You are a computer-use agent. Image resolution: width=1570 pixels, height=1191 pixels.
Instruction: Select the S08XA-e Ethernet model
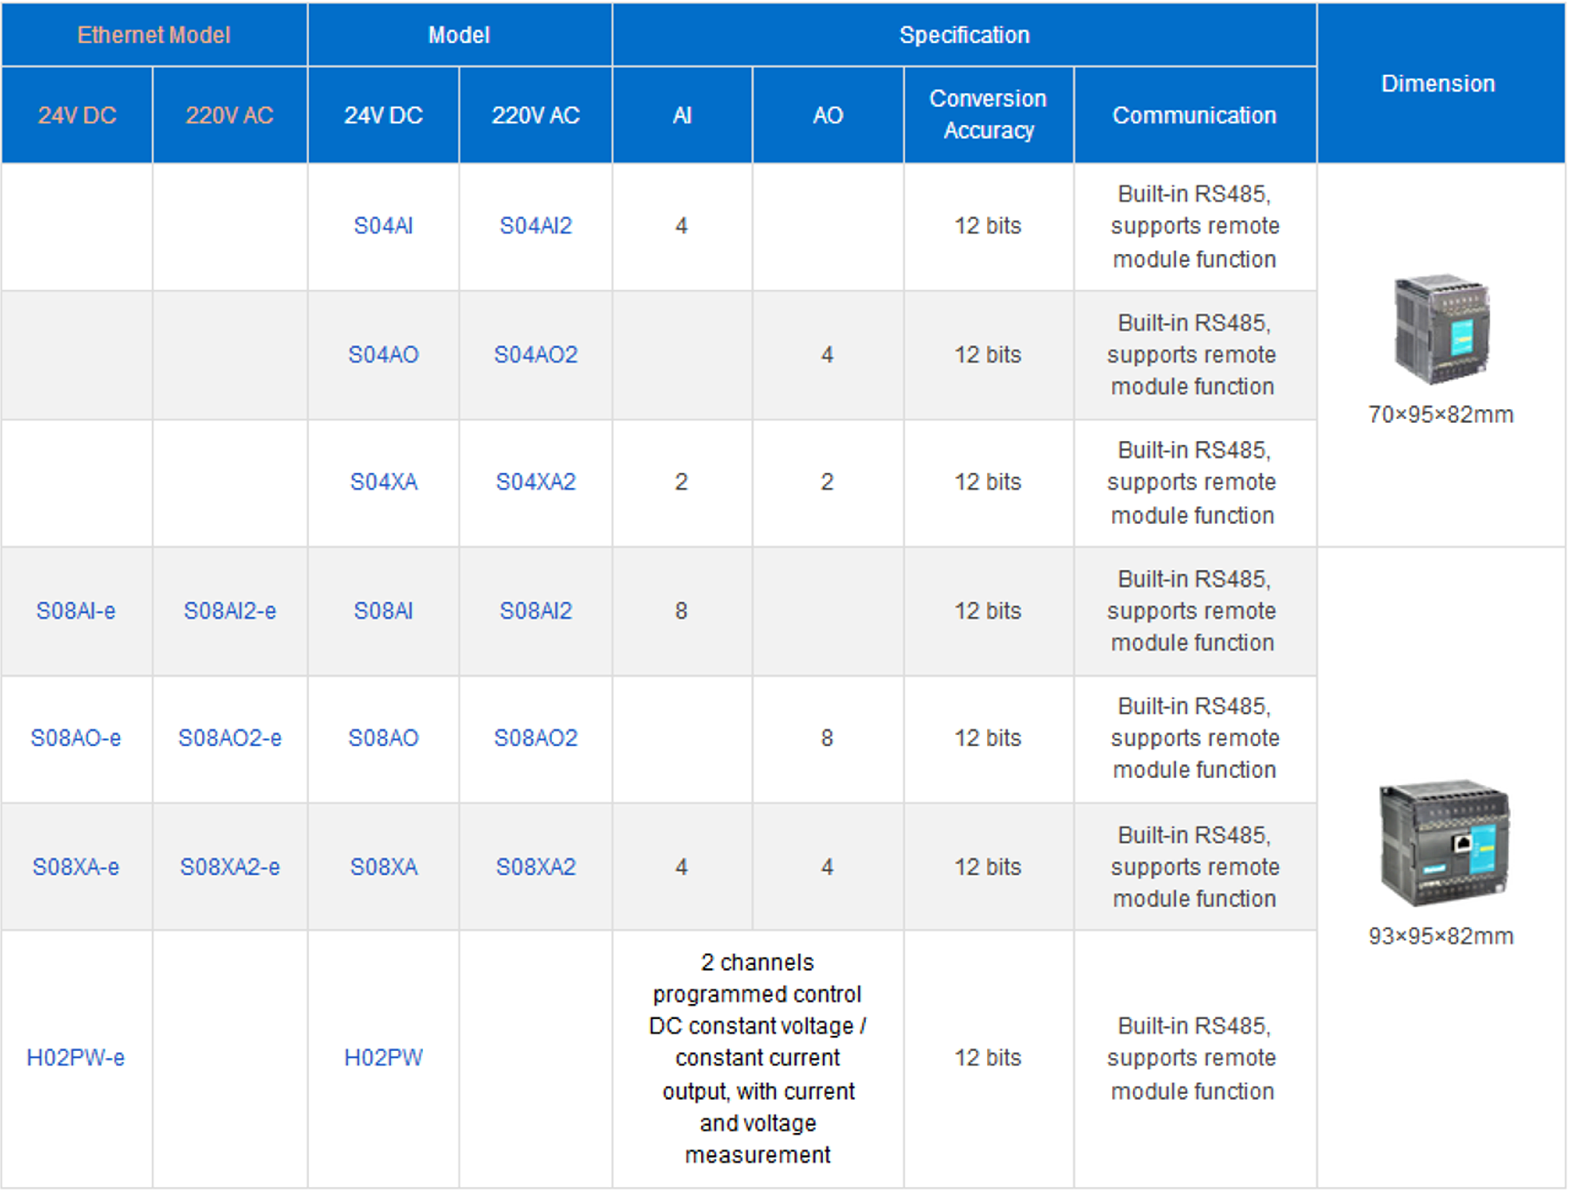tap(76, 867)
